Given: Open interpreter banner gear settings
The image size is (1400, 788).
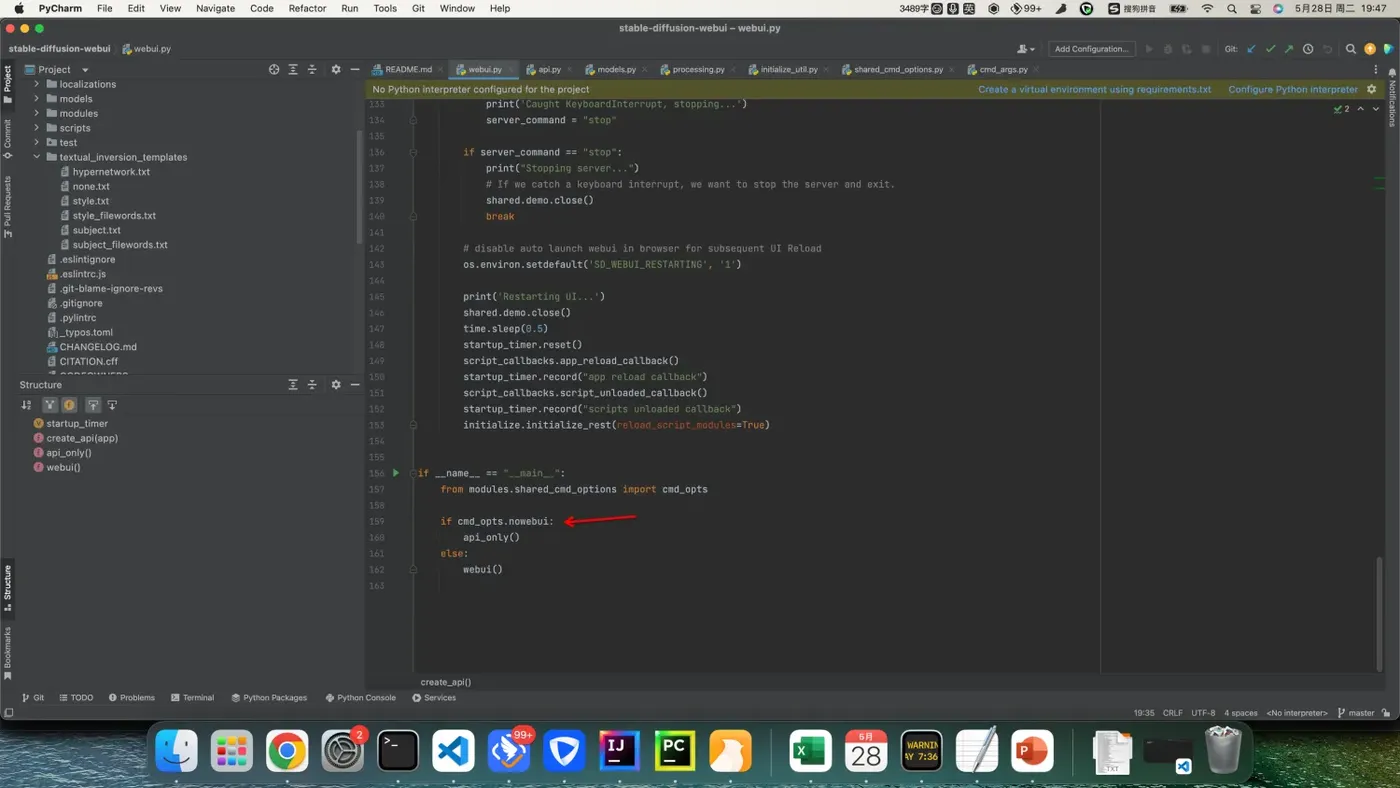Looking at the screenshot, I should pyautogui.click(x=1372, y=89).
